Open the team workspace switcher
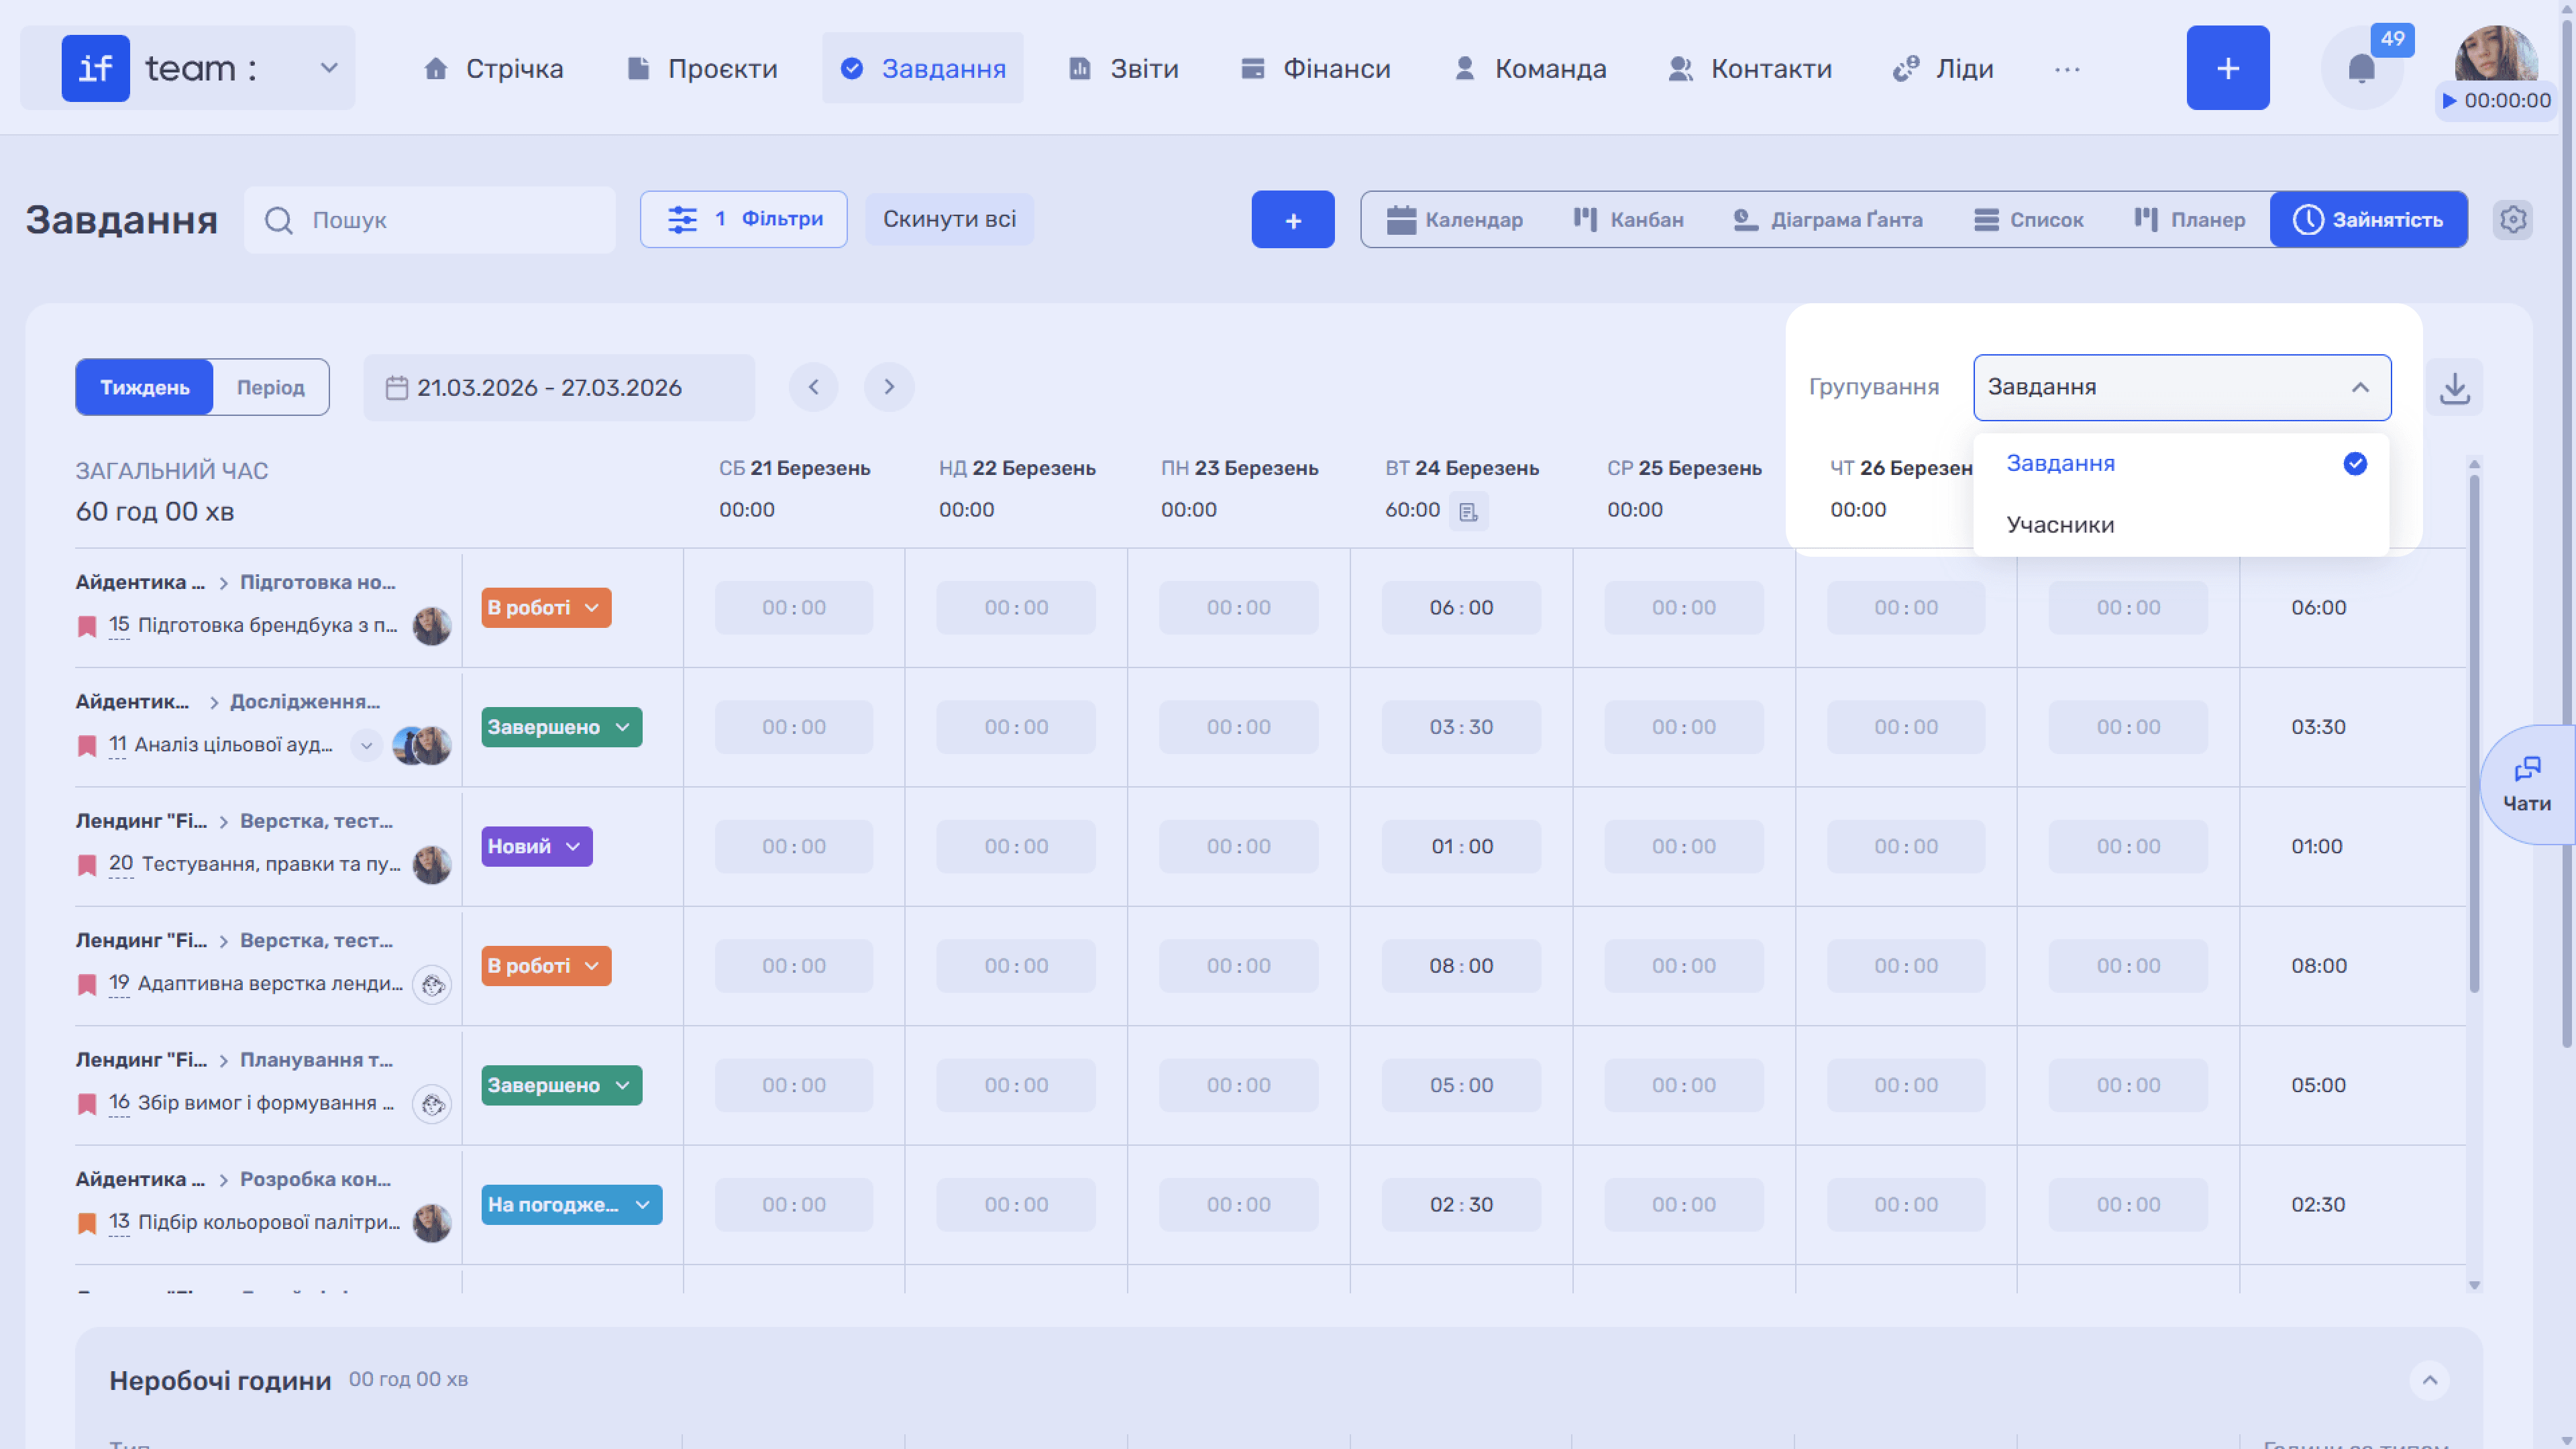Screen dimensions: 2576x1449 (329, 68)
